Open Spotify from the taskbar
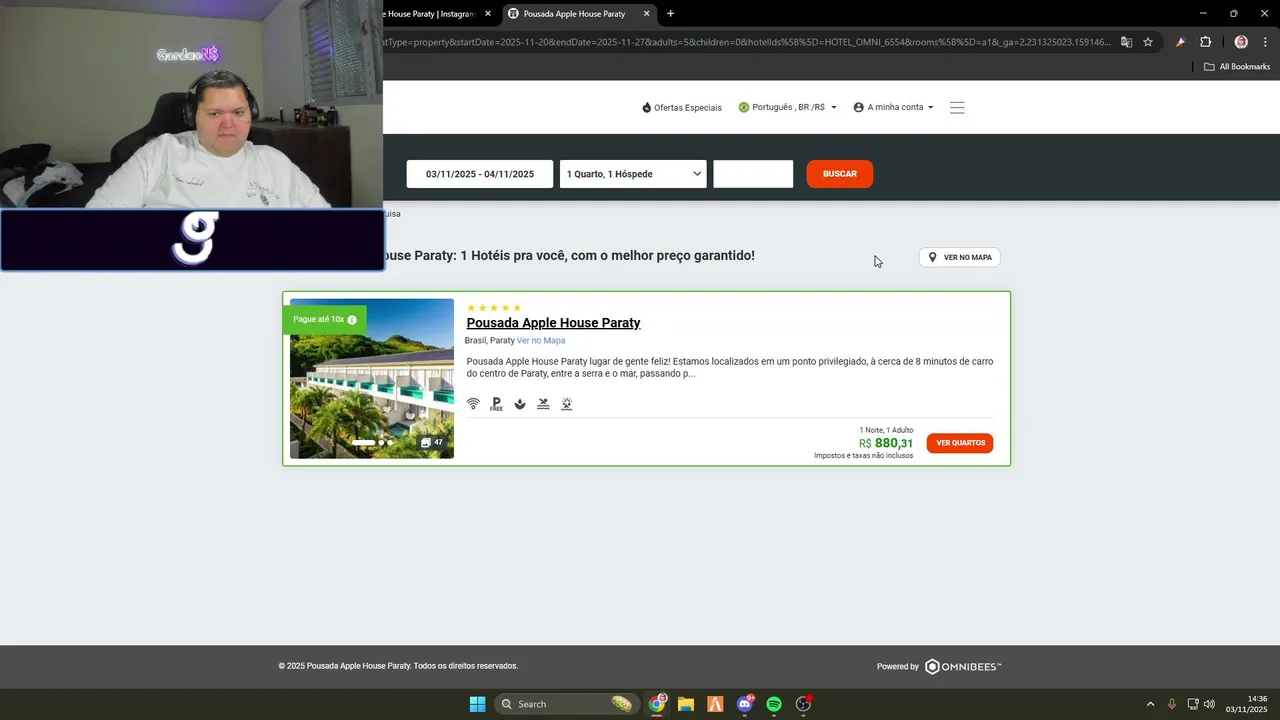This screenshot has width=1280, height=720. click(x=774, y=704)
